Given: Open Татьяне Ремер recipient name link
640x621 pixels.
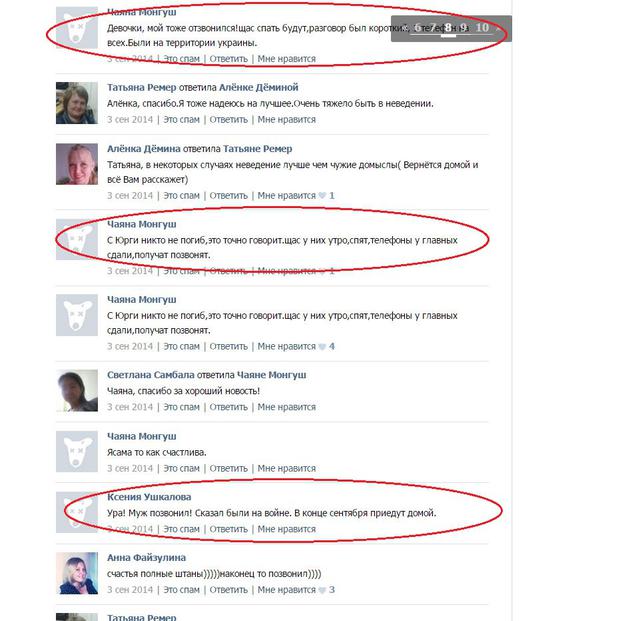Looking at the screenshot, I should coord(258,149).
